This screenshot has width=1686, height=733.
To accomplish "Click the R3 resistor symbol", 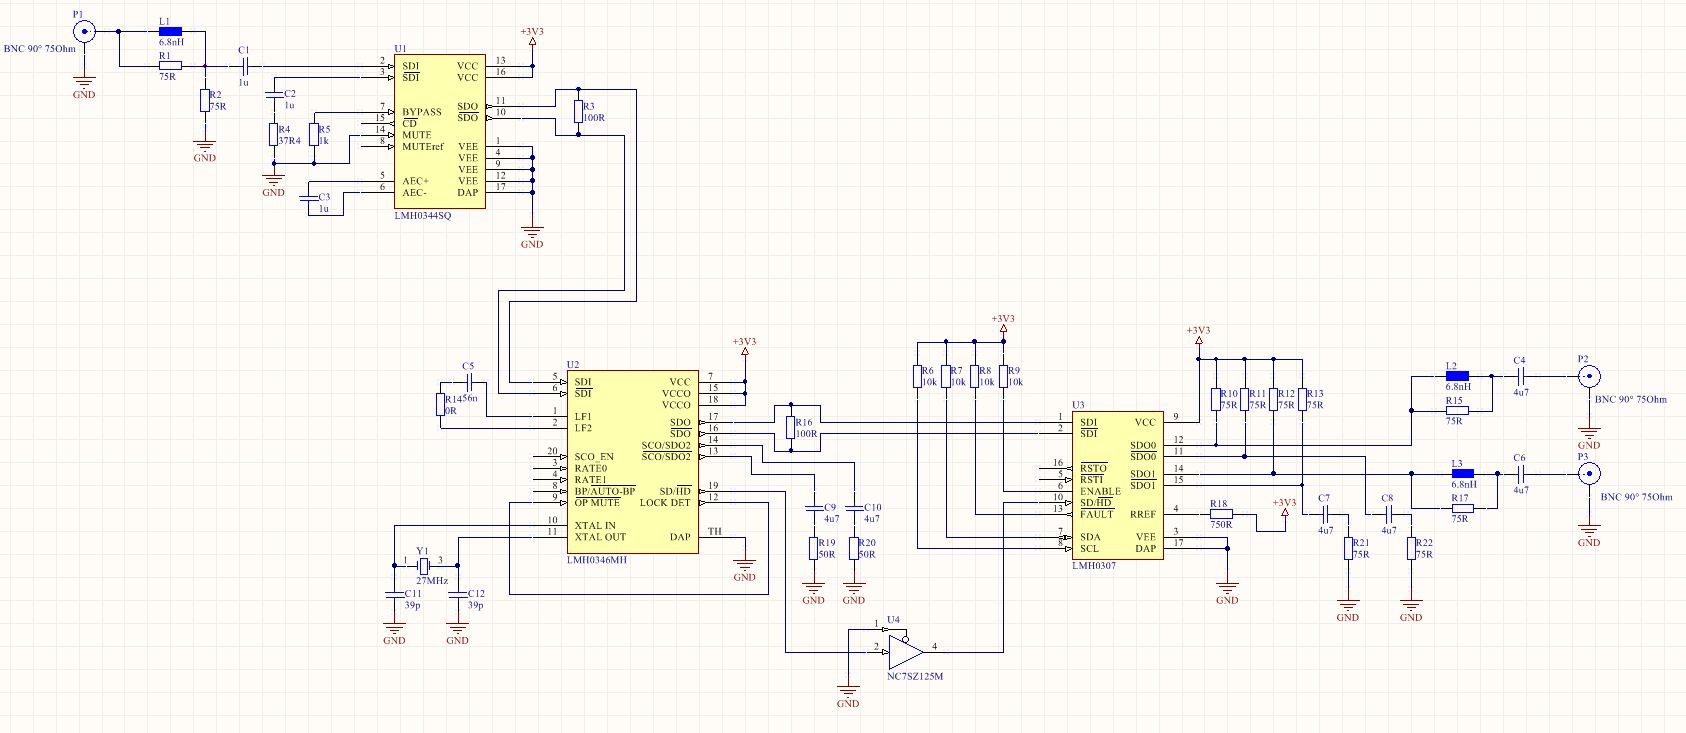I will (577, 112).
